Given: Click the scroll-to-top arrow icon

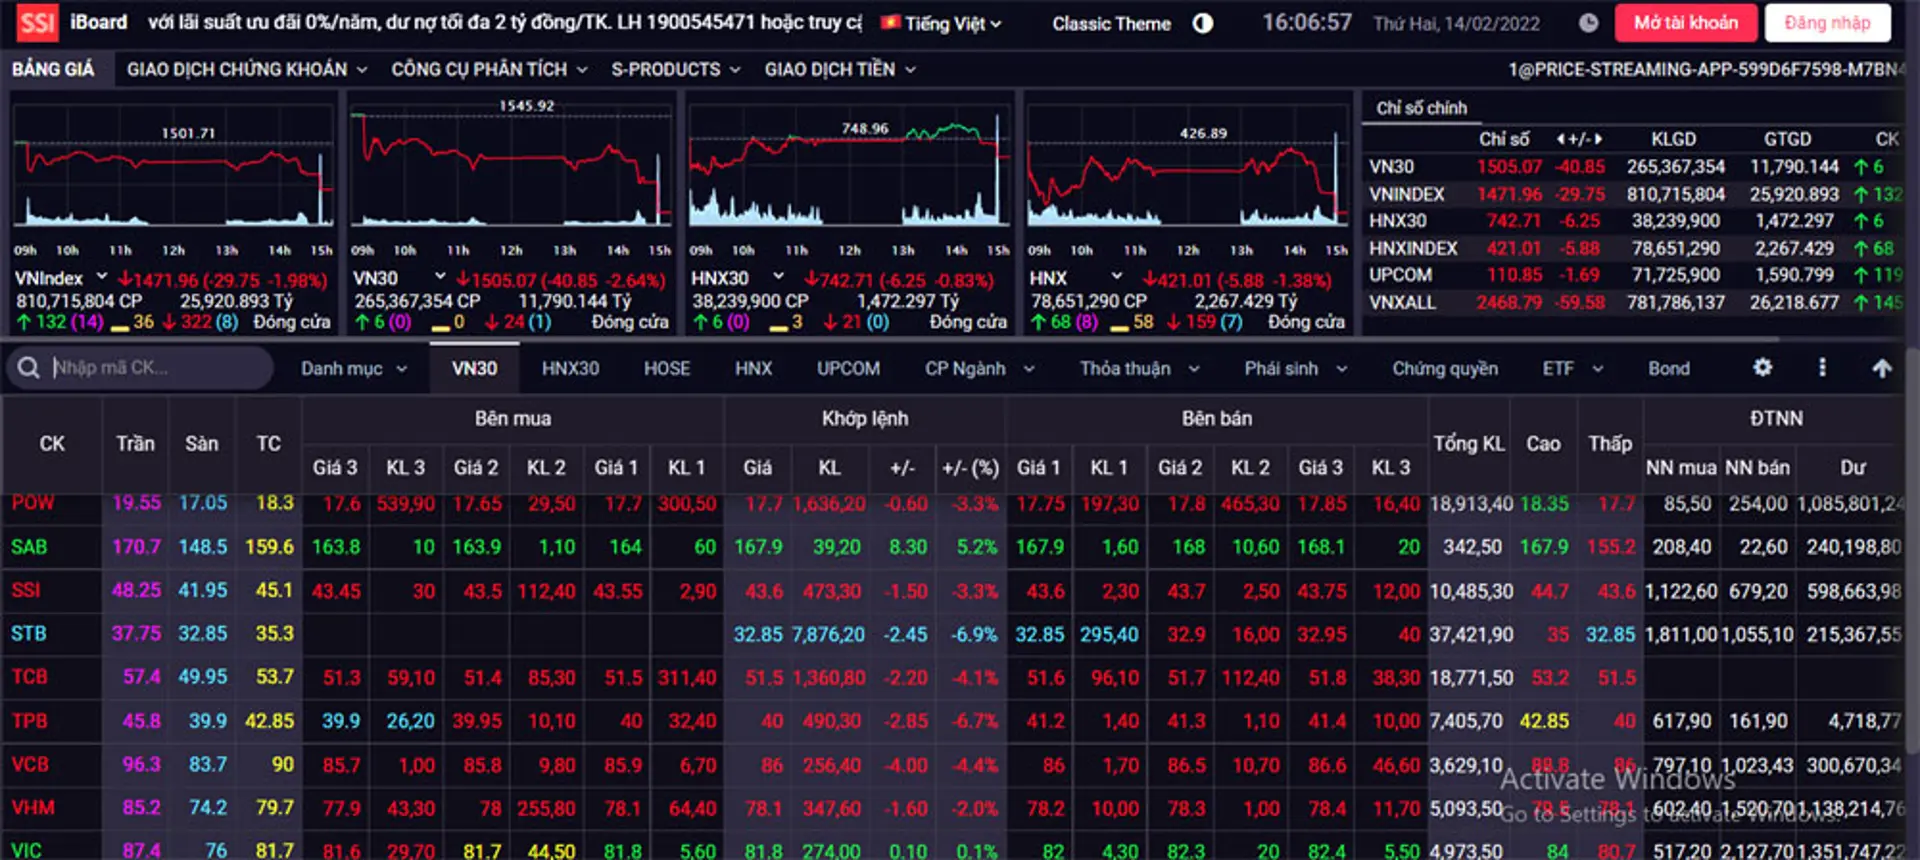Looking at the screenshot, I should click(1881, 368).
